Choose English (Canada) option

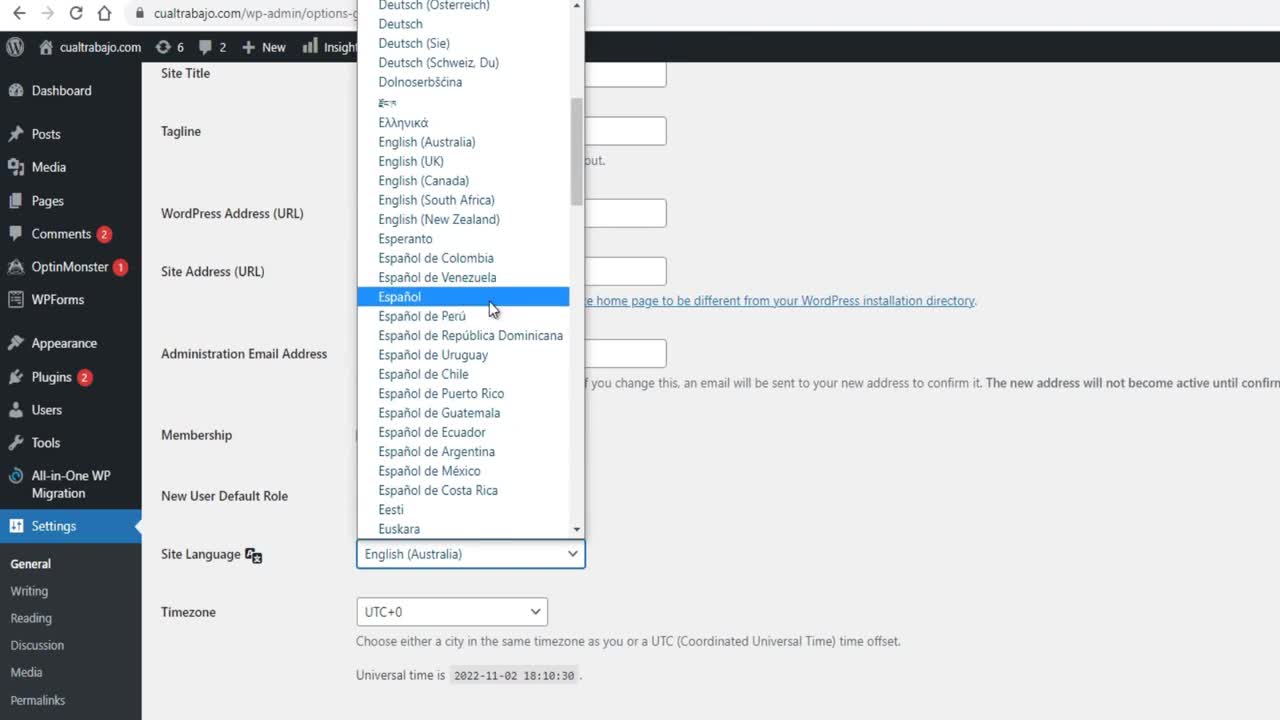point(463,181)
